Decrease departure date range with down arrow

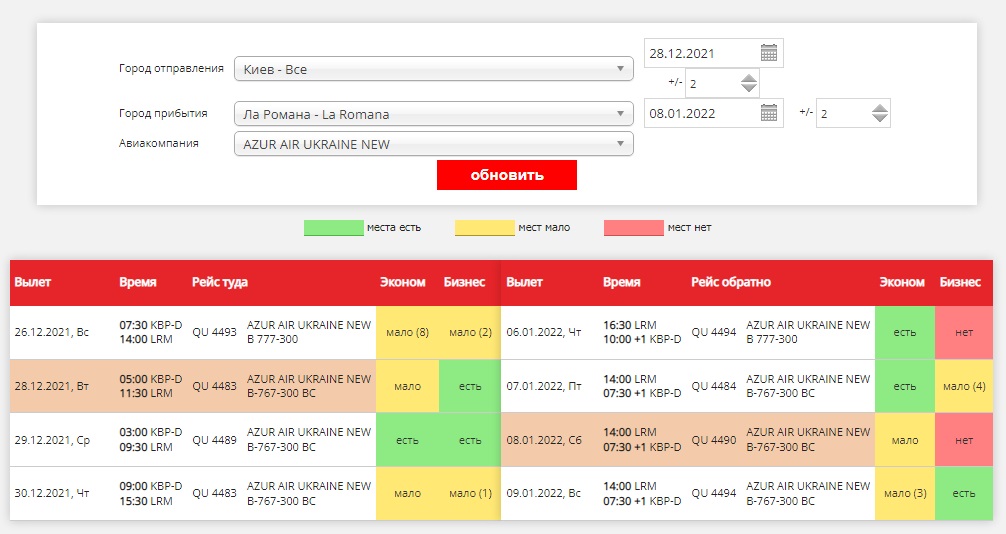[747, 89]
